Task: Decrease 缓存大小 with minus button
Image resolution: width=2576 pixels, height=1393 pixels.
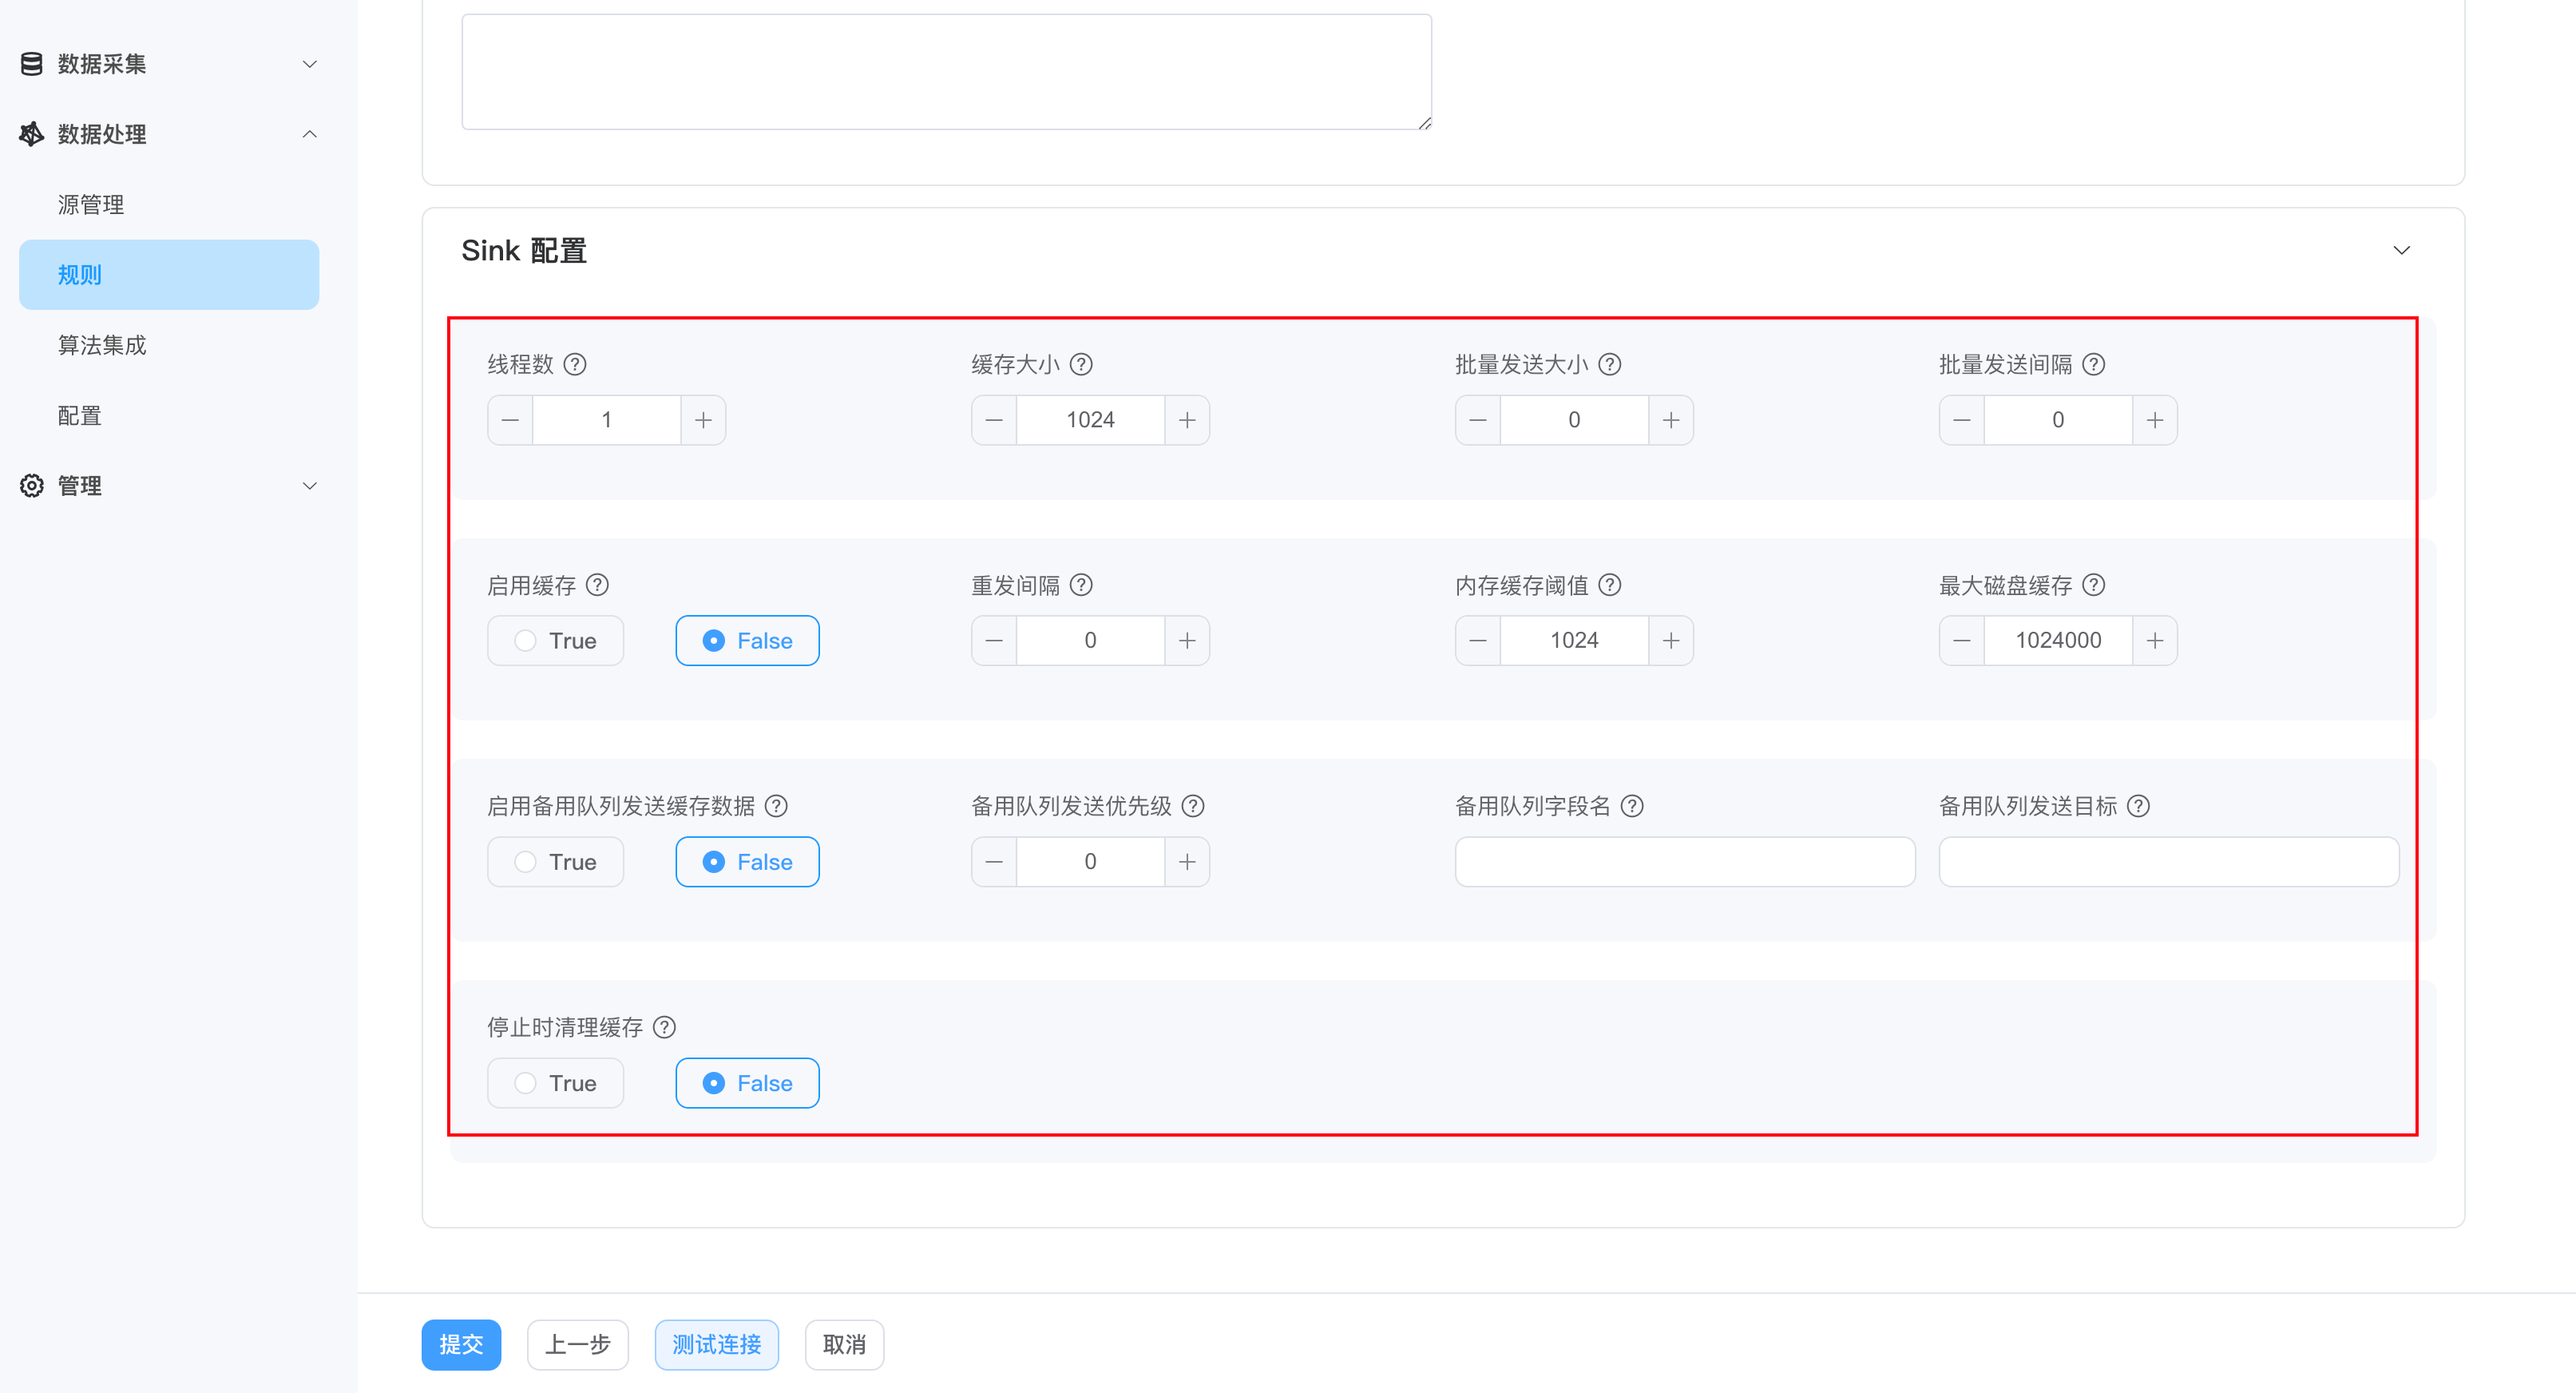Action: [x=994, y=420]
